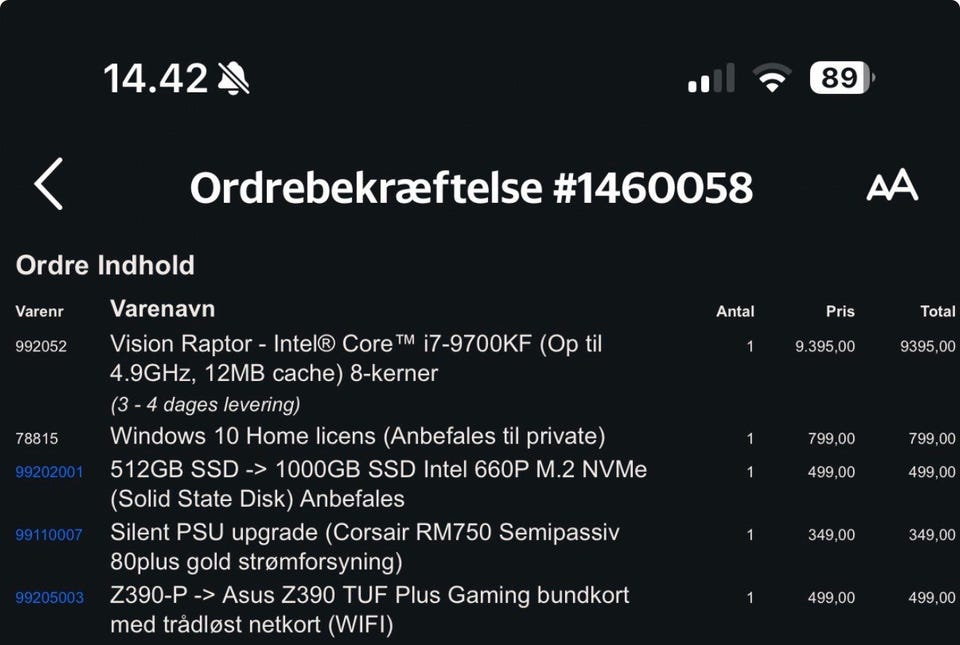The width and height of the screenshot is (960, 645).
Task: Open item number link 99202001
Action: click(x=49, y=472)
